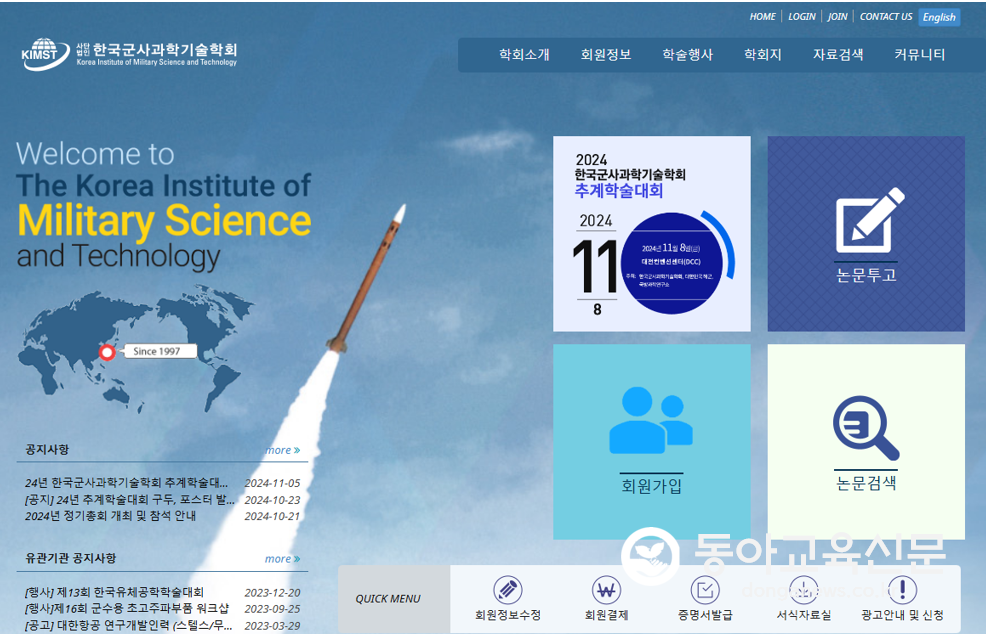Click date 2024-10-23 in 공지사항 list
Screen dimensions: 986x634
(x=272, y=499)
